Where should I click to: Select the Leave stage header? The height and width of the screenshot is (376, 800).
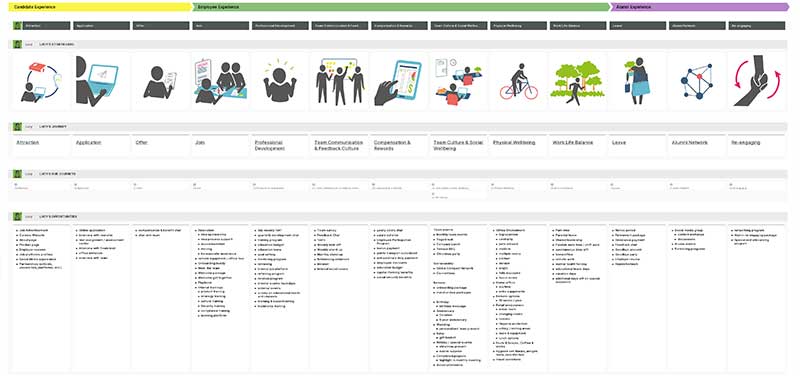pyautogui.click(x=638, y=26)
